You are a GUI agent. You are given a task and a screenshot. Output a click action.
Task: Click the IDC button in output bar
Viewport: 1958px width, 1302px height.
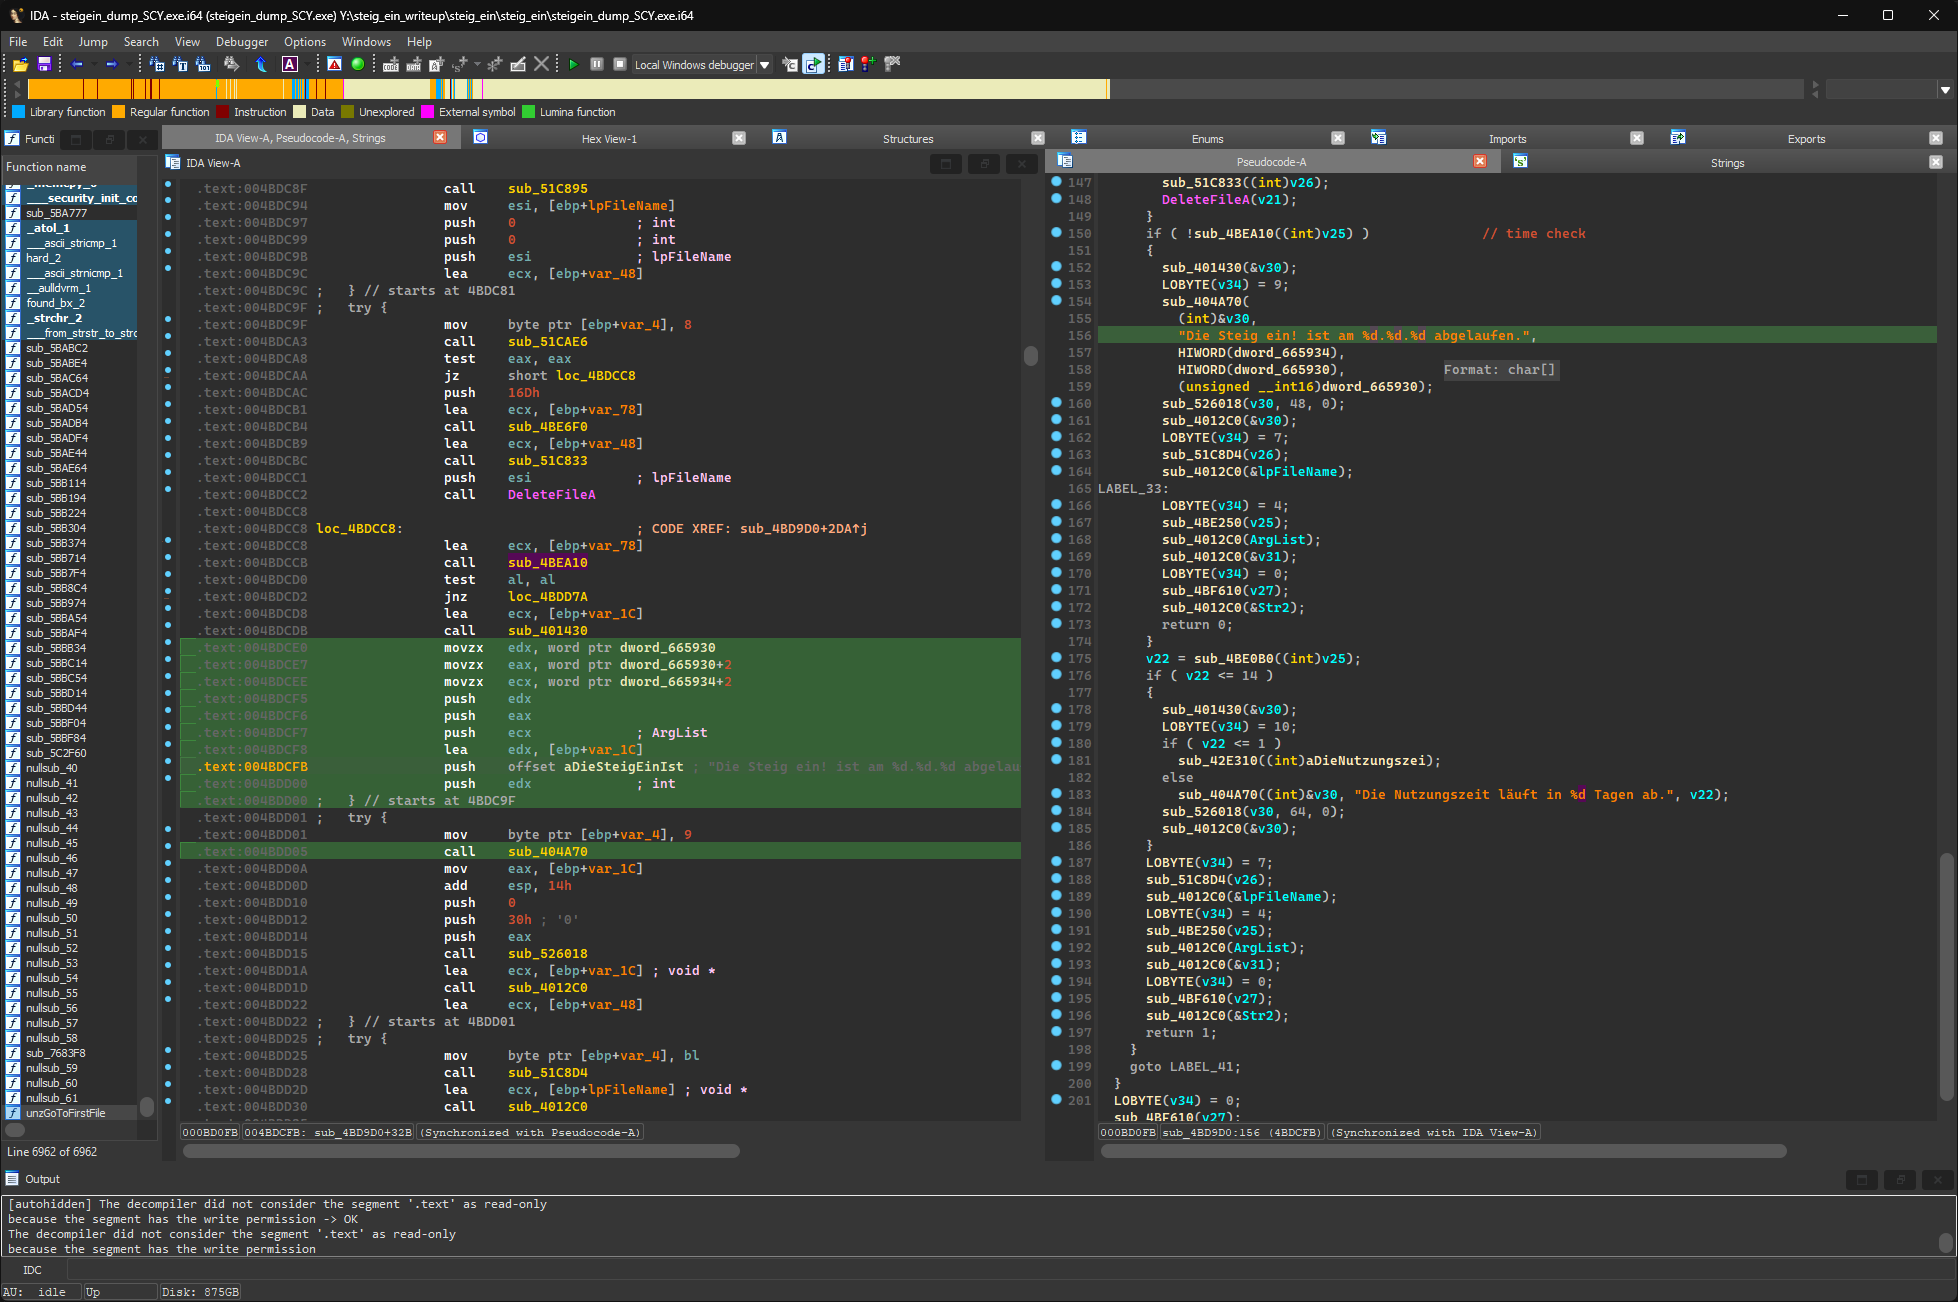pos(33,1270)
